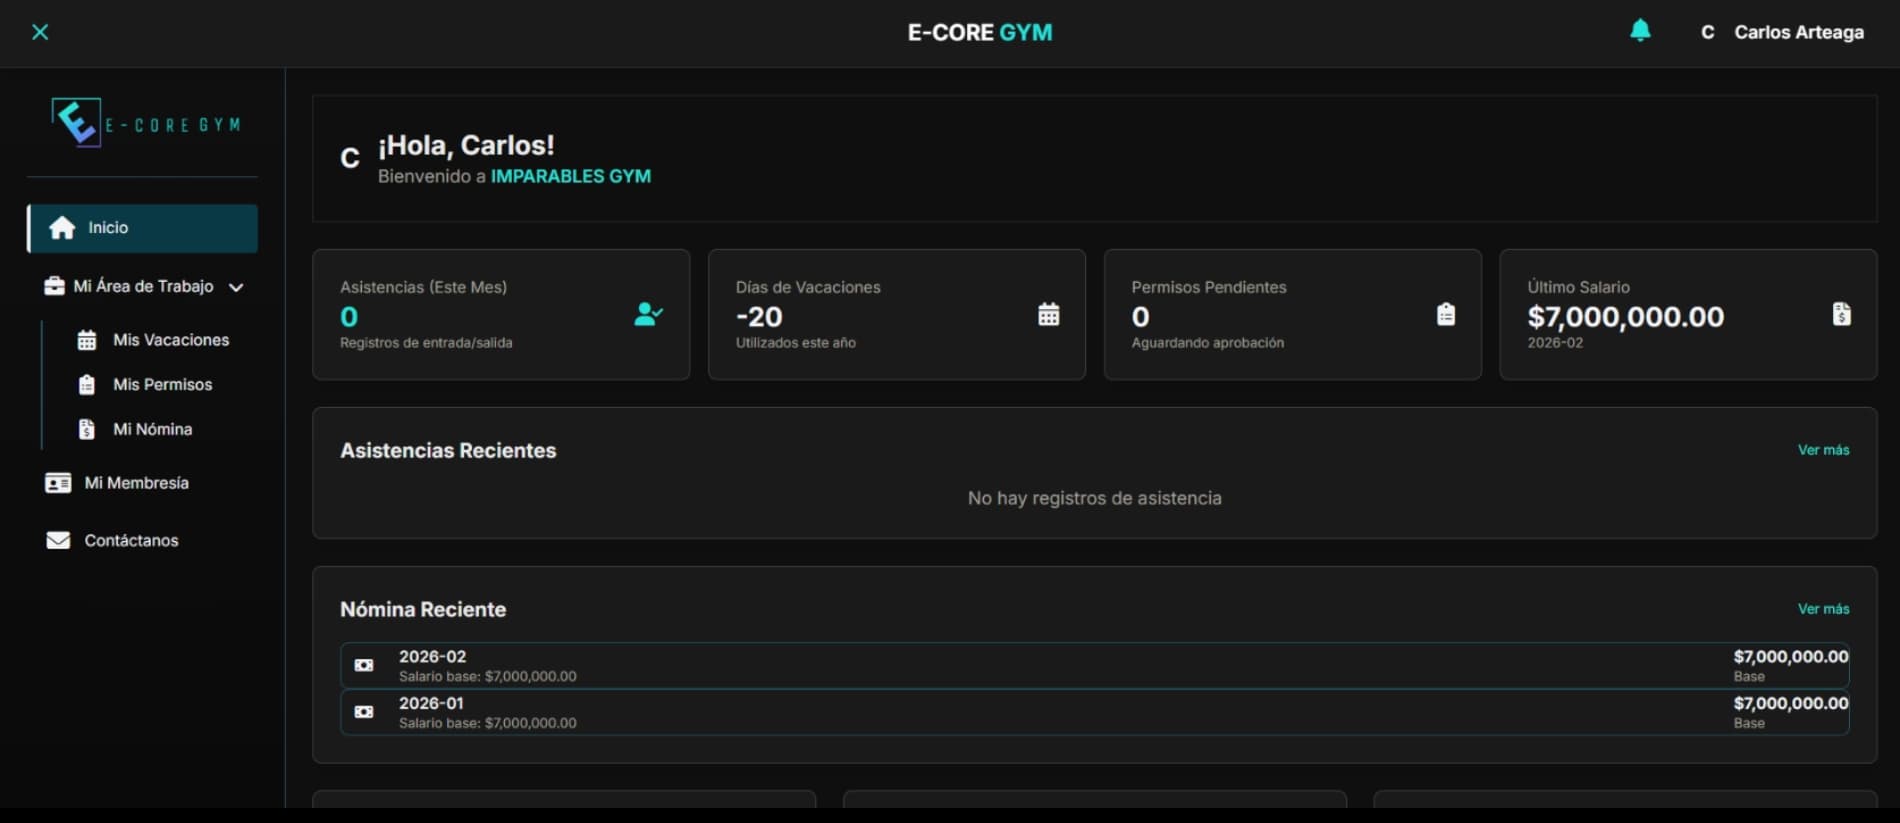Viewport: 1900px width, 823px height.
Task: Click the invoice icon beside Mi Nómina
Action: 87,429
